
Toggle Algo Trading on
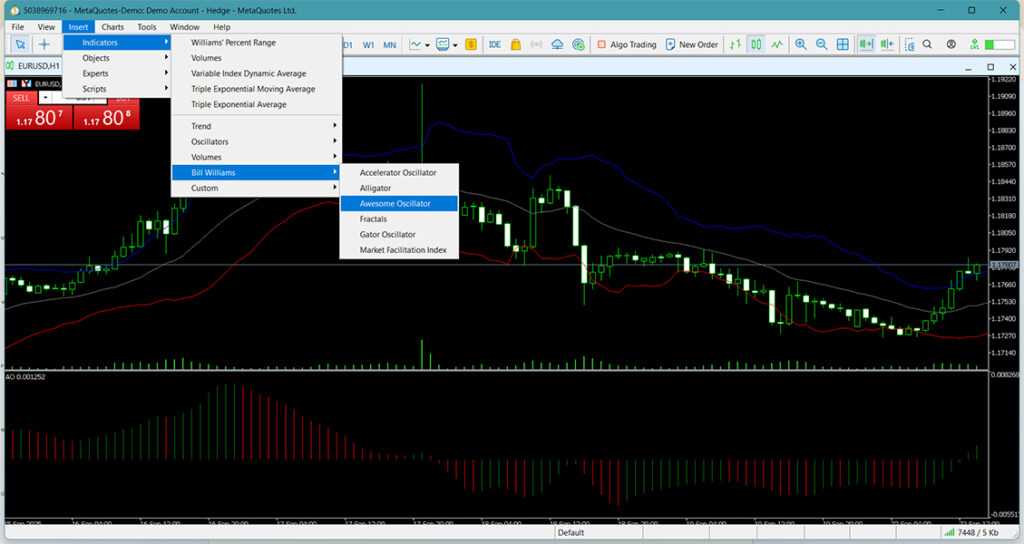[x=626, y=45]
